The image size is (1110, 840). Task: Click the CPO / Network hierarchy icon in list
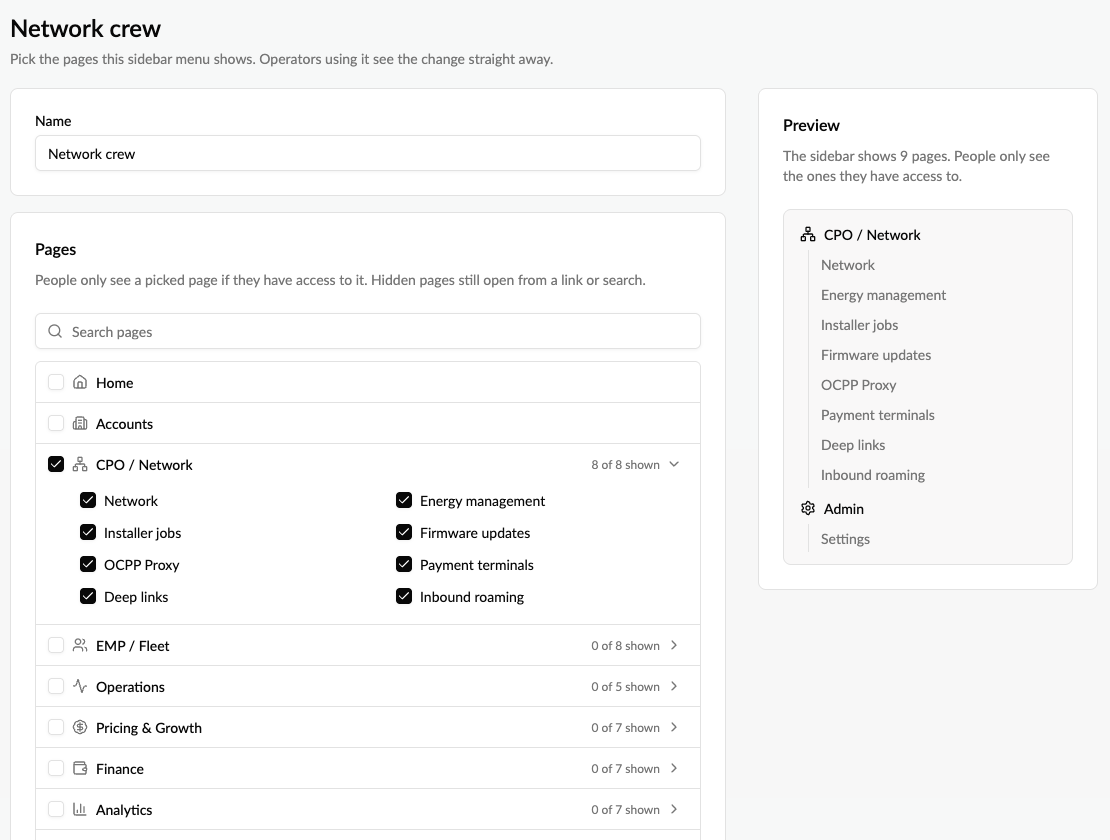tap(80, 464)
